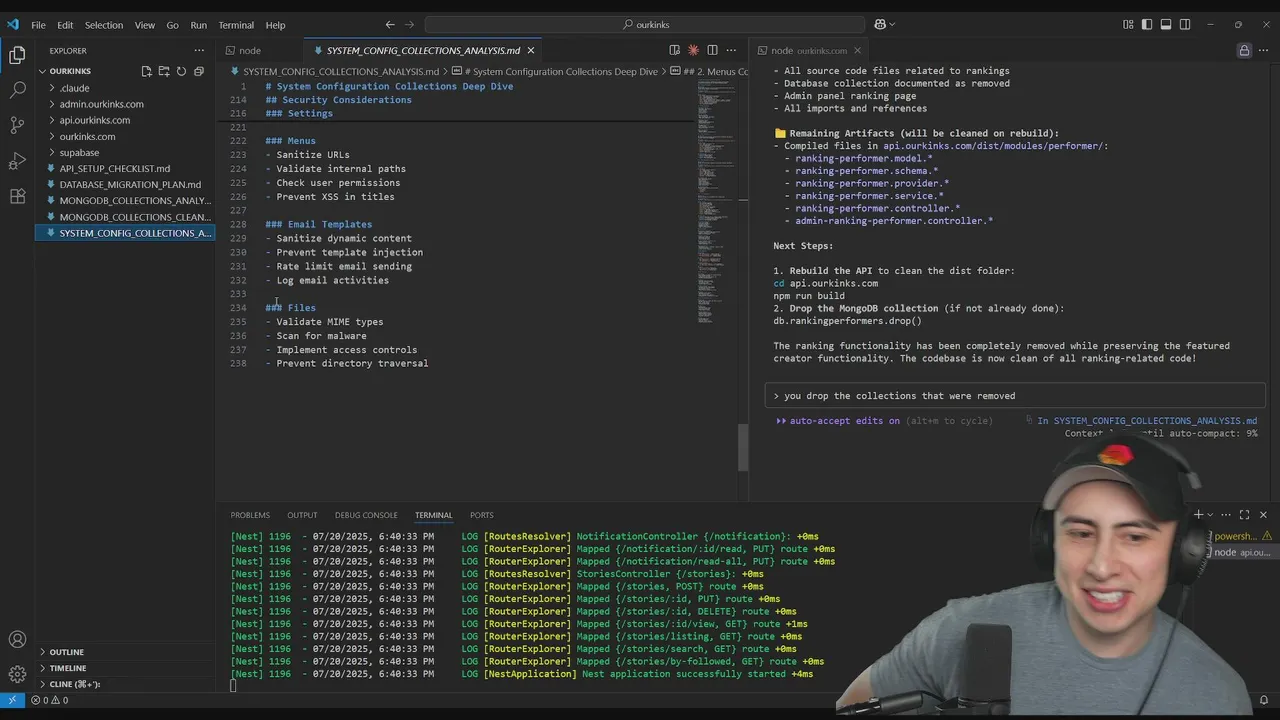The width and height of the screenshot is (1280, 720).
Task: Open the Extensions view
Action: [x=17, y=197]
